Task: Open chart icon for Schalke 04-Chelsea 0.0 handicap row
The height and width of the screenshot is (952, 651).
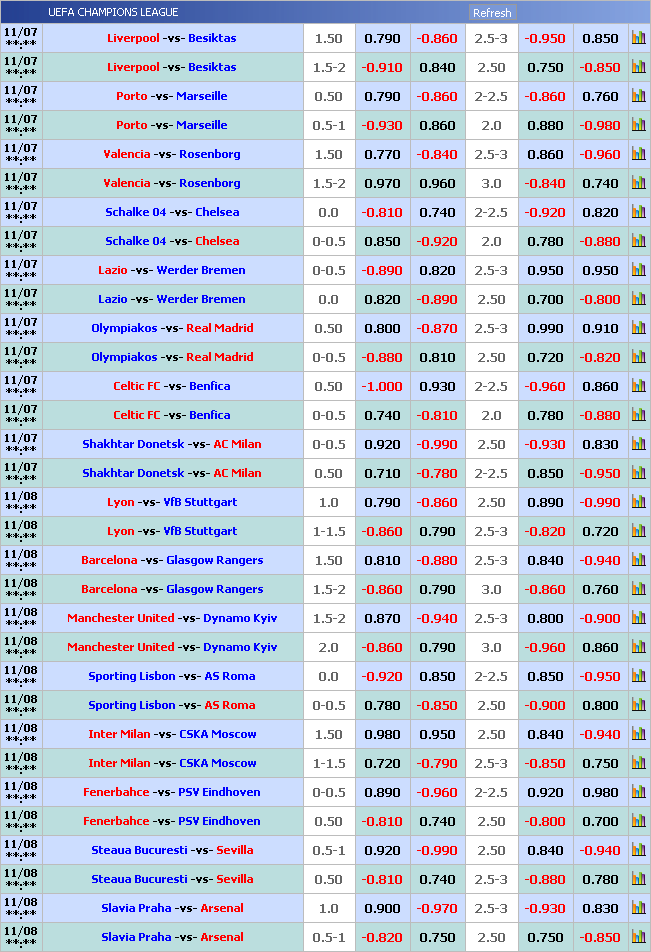Action: pyautogui.click(x=638, y=212)
